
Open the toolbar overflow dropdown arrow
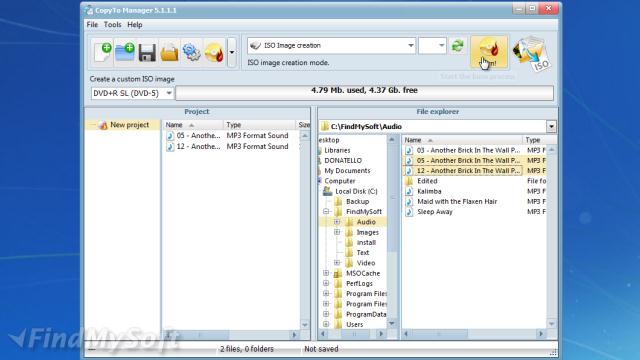click(x=231, y=52)
